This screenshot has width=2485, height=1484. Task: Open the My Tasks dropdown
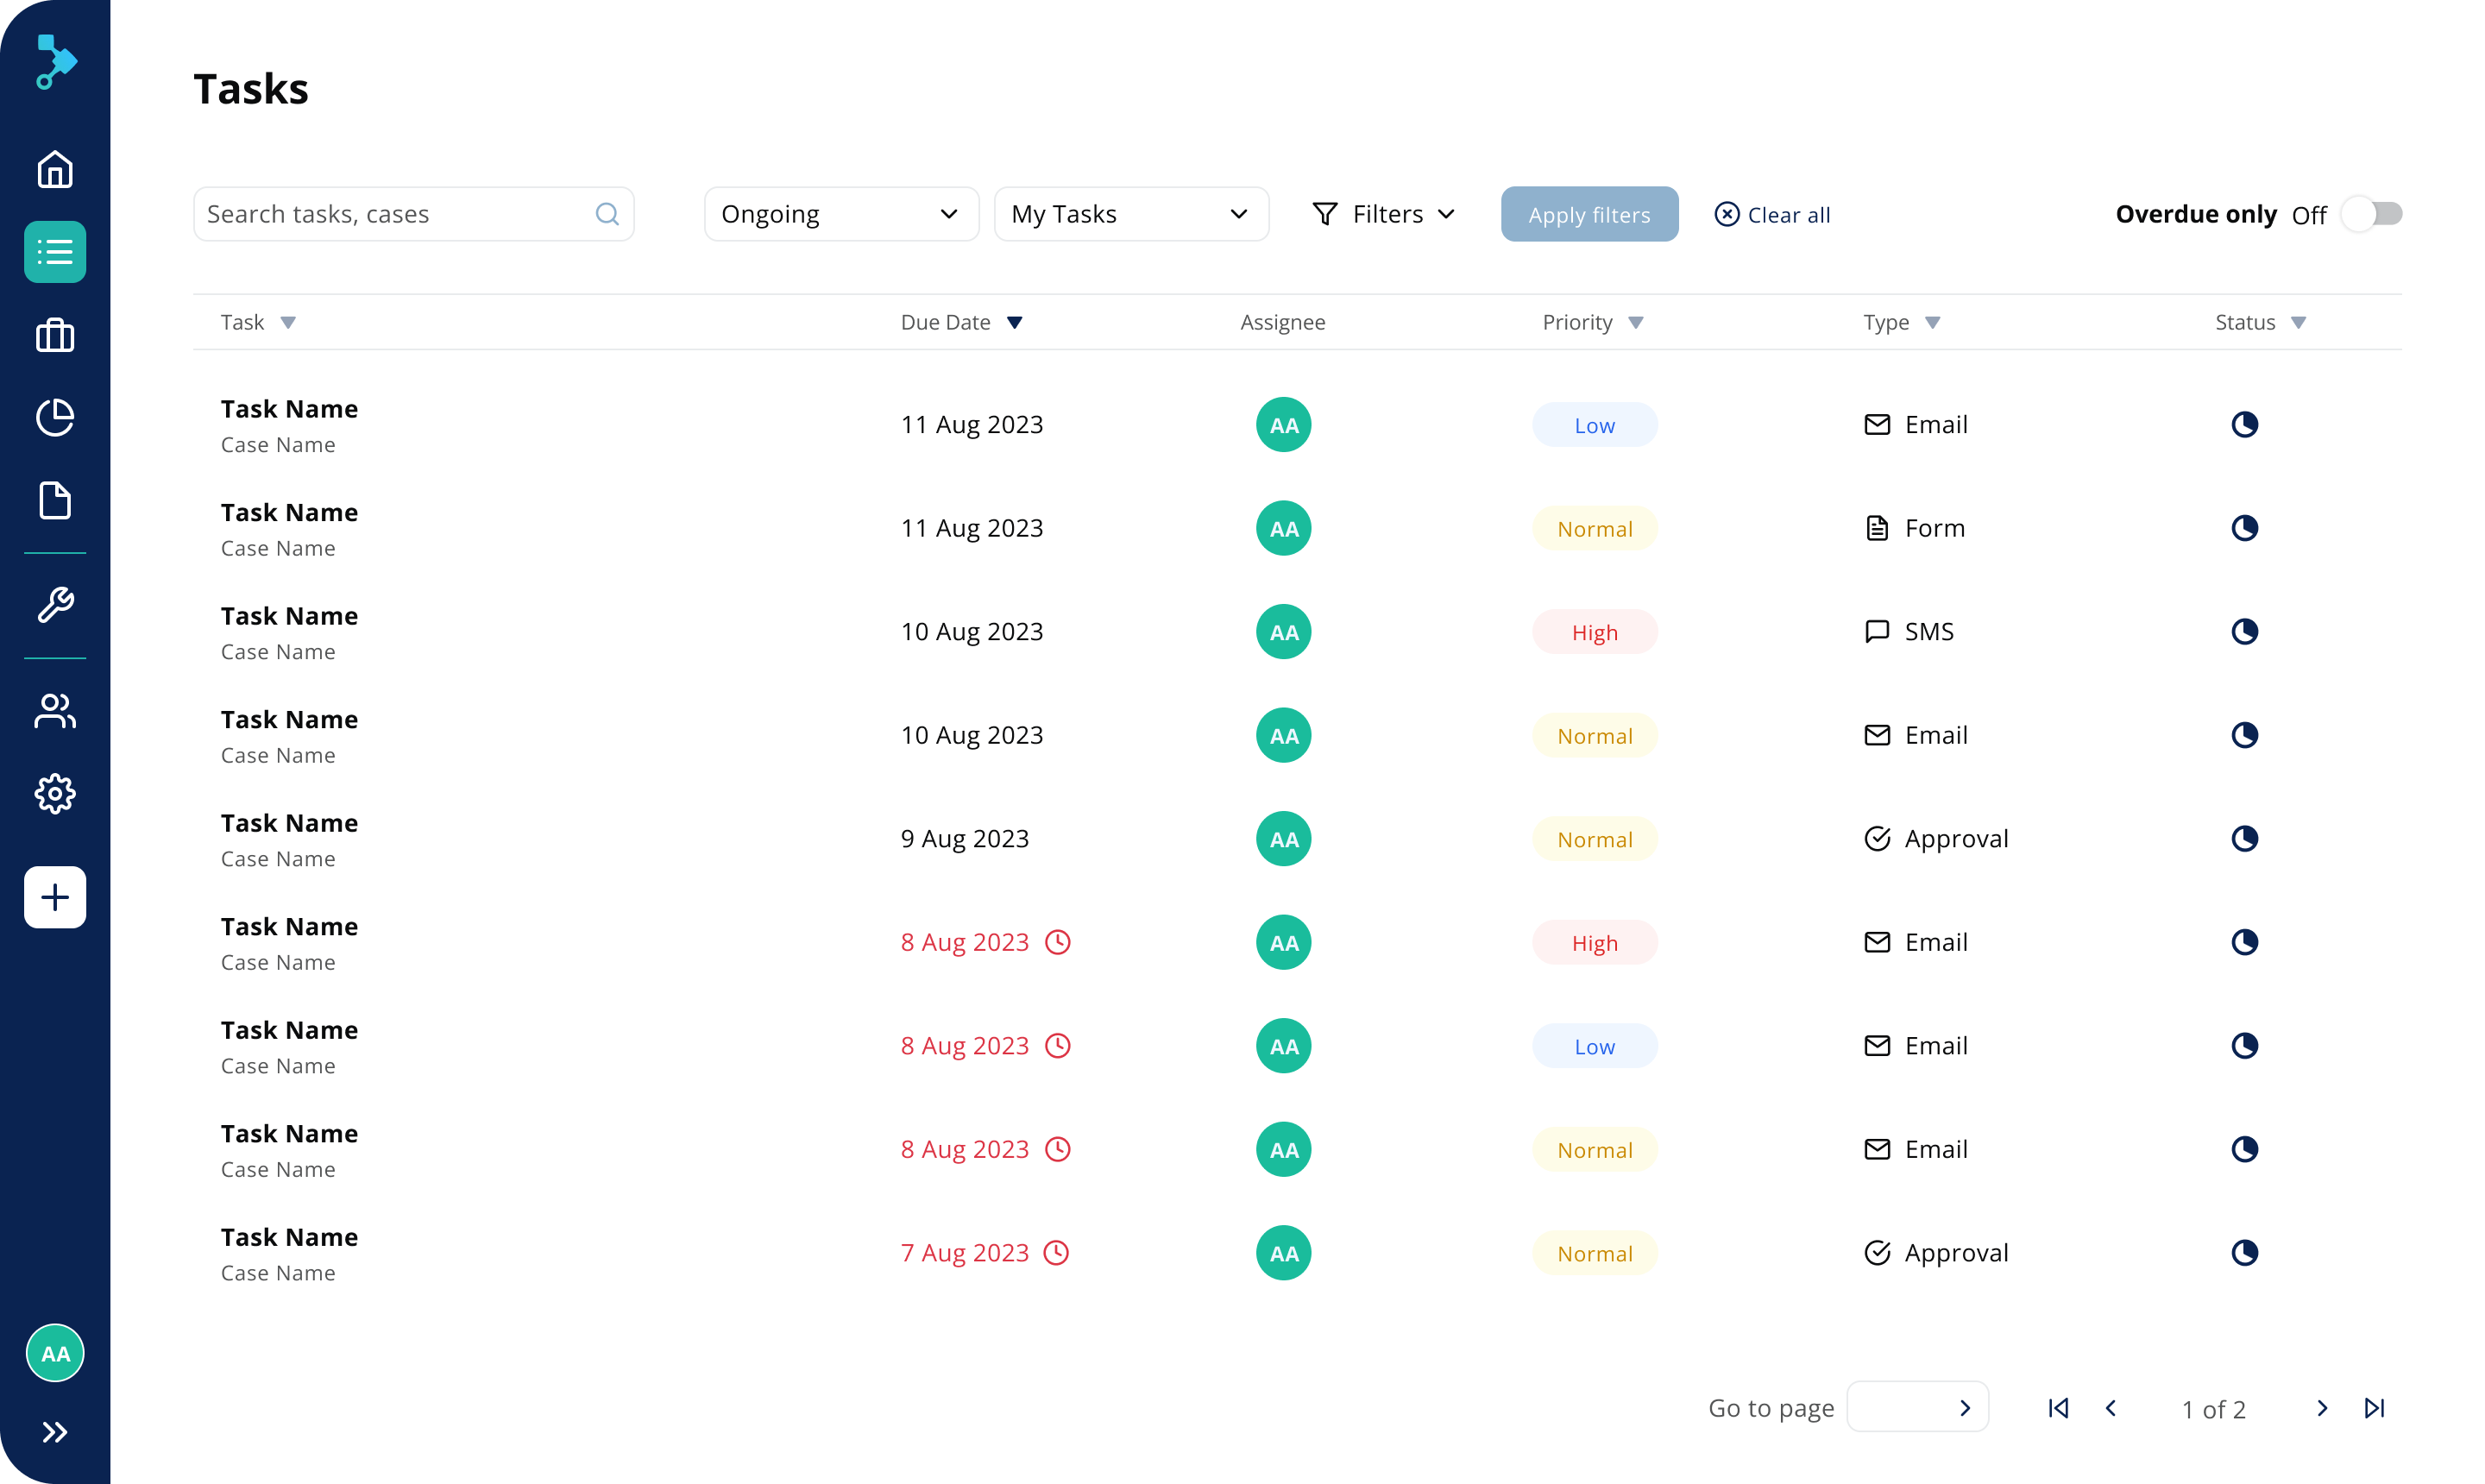coord(1130,214)
